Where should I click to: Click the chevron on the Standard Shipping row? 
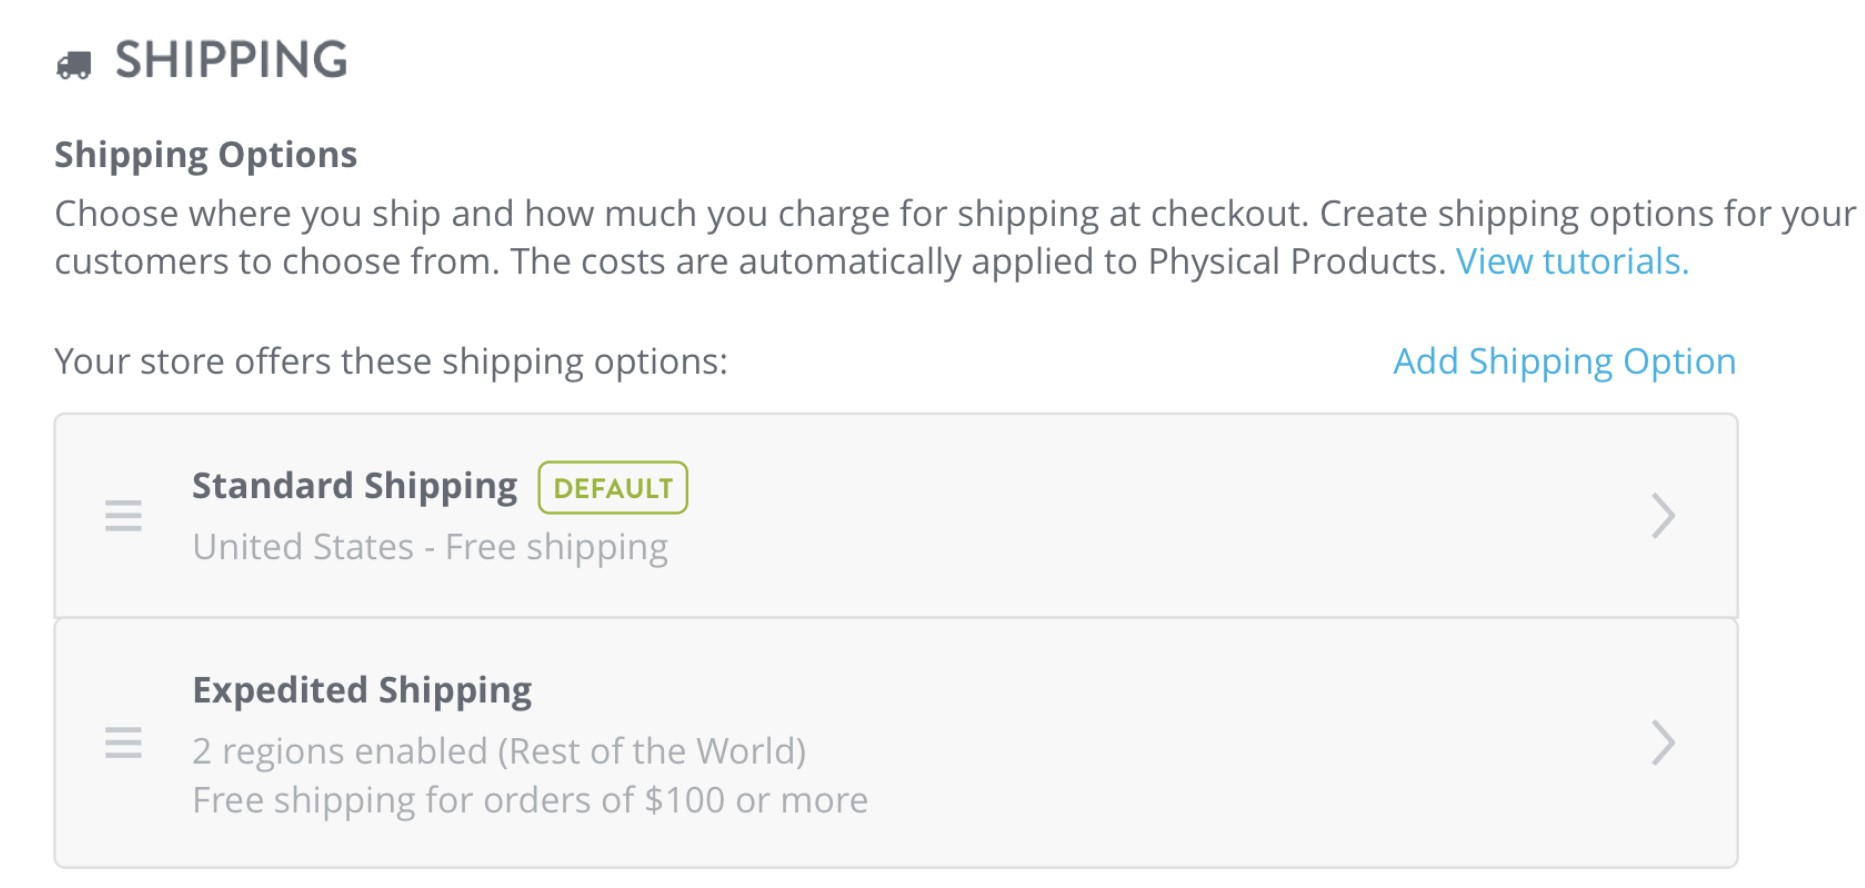coord(1665,516)
